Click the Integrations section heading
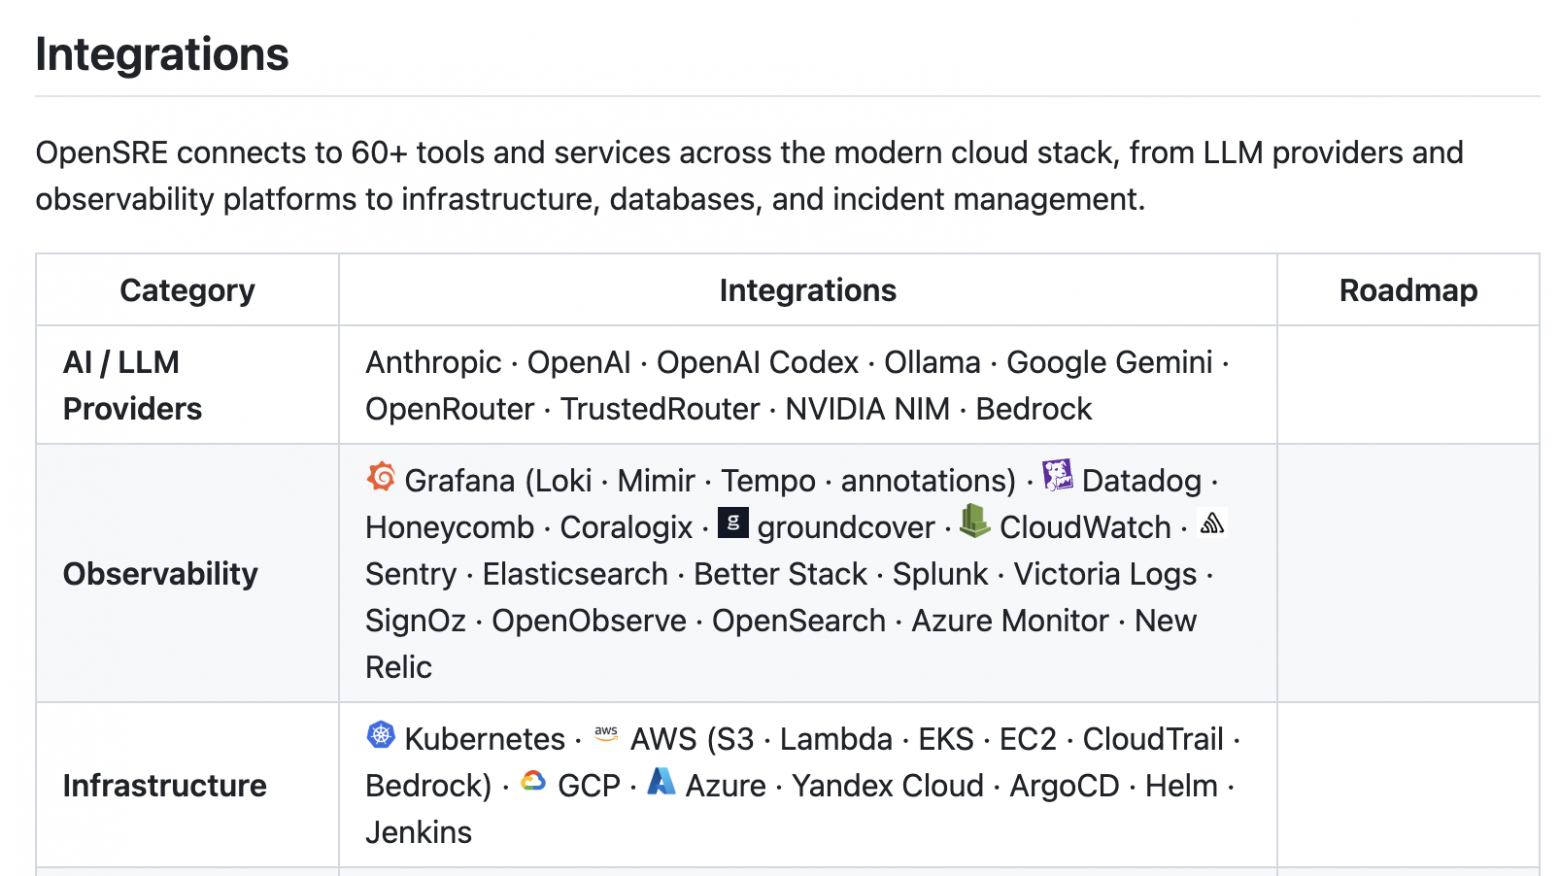The height and width of the screenshot is (876, 1560). click(x=162, y=54)
